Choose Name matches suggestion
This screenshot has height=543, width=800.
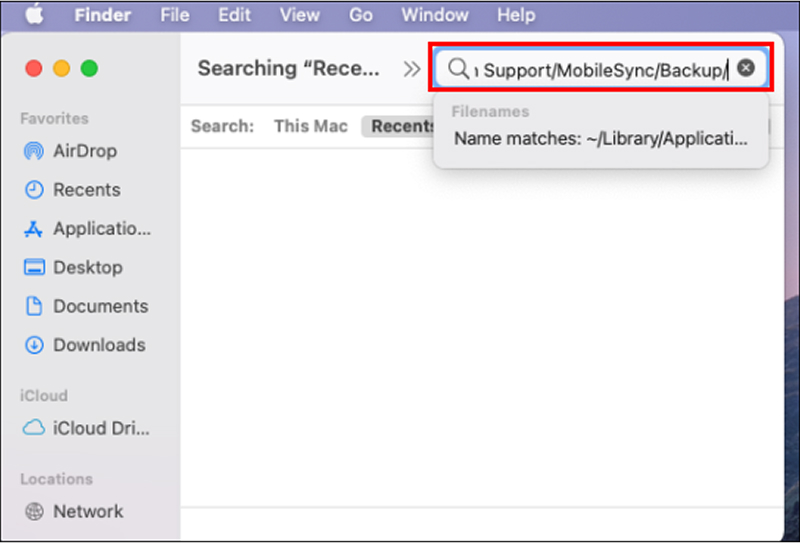(601, 138)
